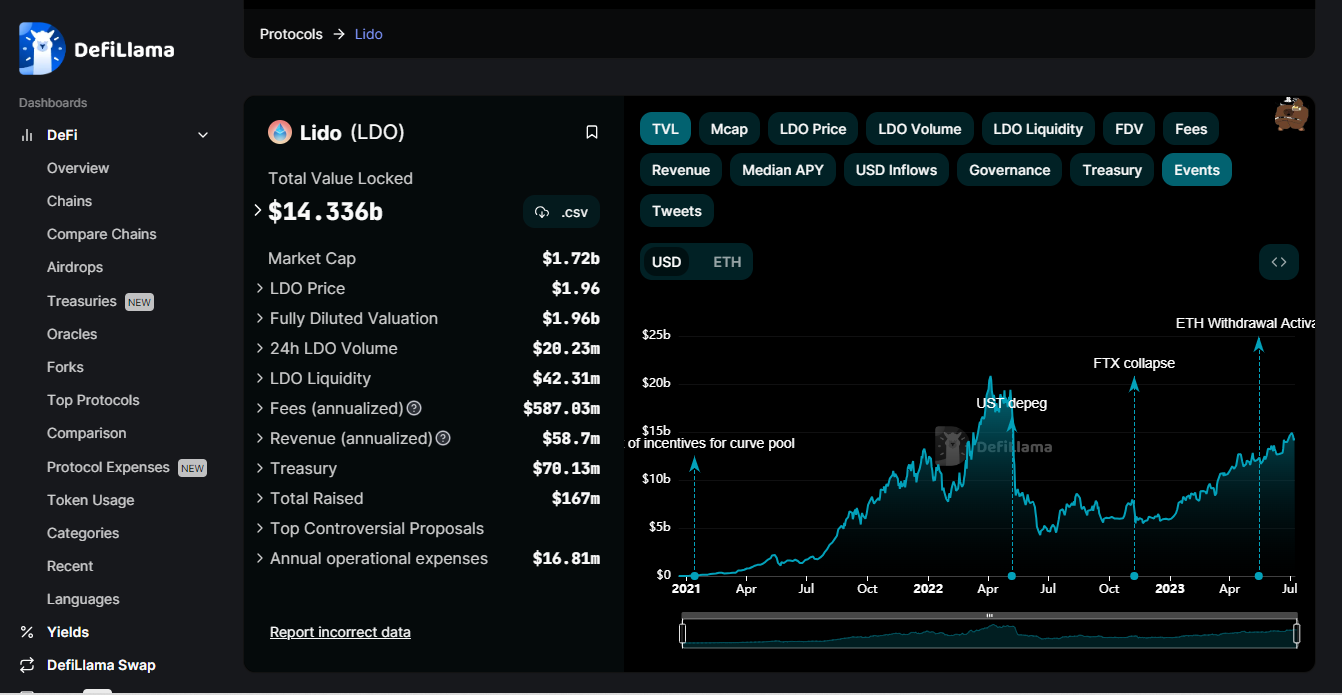
Task: Click the DeFi bar chart sidebar icon
Action: (27, 135)
